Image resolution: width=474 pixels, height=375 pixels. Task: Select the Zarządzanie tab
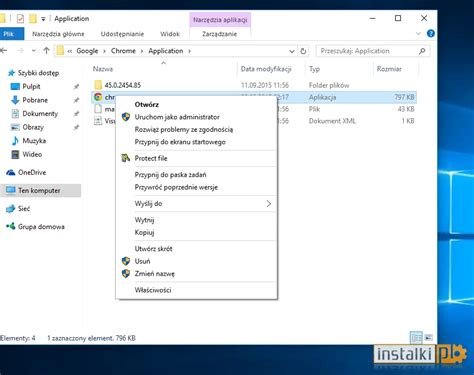(219, 34)
